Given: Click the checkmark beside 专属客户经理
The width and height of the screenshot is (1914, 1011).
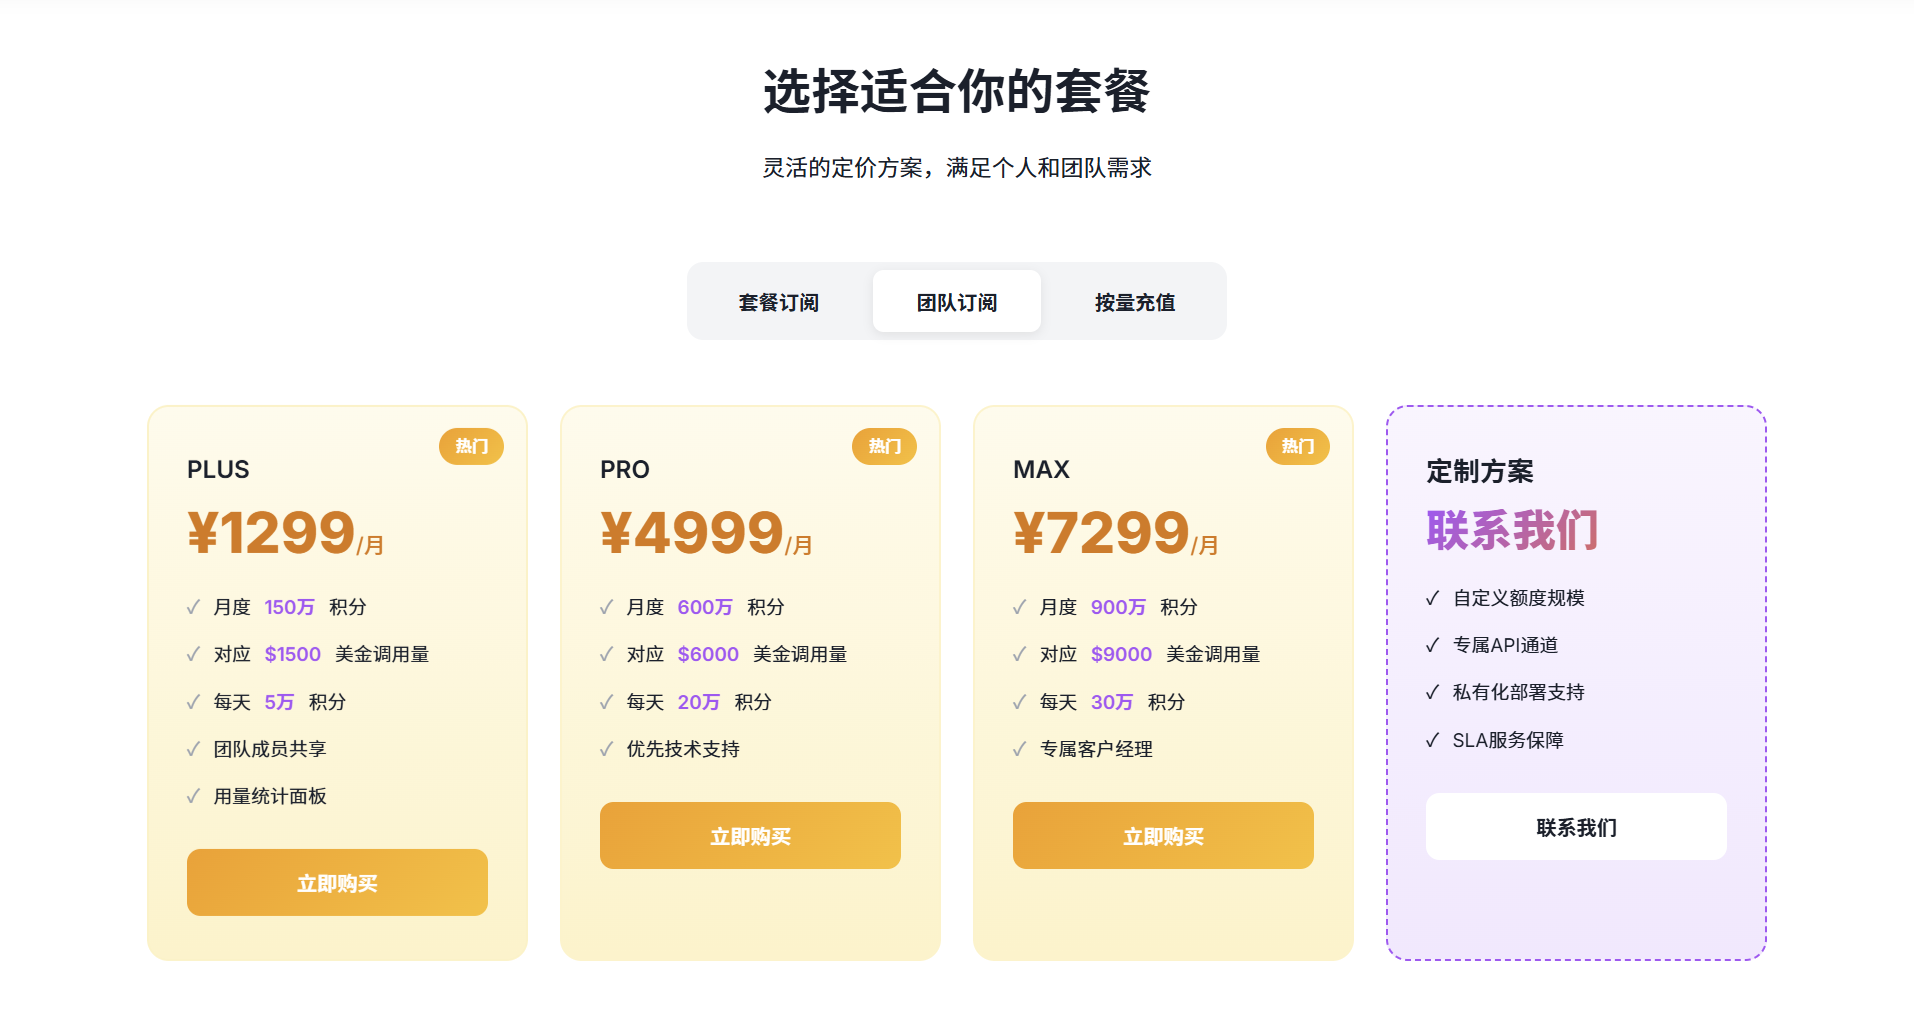Looking at the screenshot, I should [x=1018, y=748].
